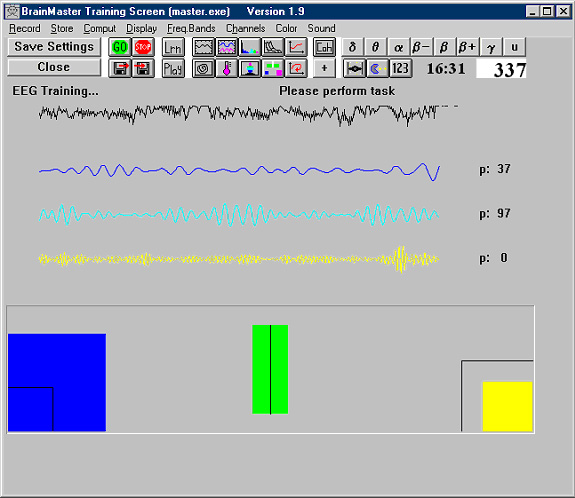The width and height of the screenshot is (575, 498).
Task: Click the yellow high-frequency waveform trace
Action: tap(239, 259)
